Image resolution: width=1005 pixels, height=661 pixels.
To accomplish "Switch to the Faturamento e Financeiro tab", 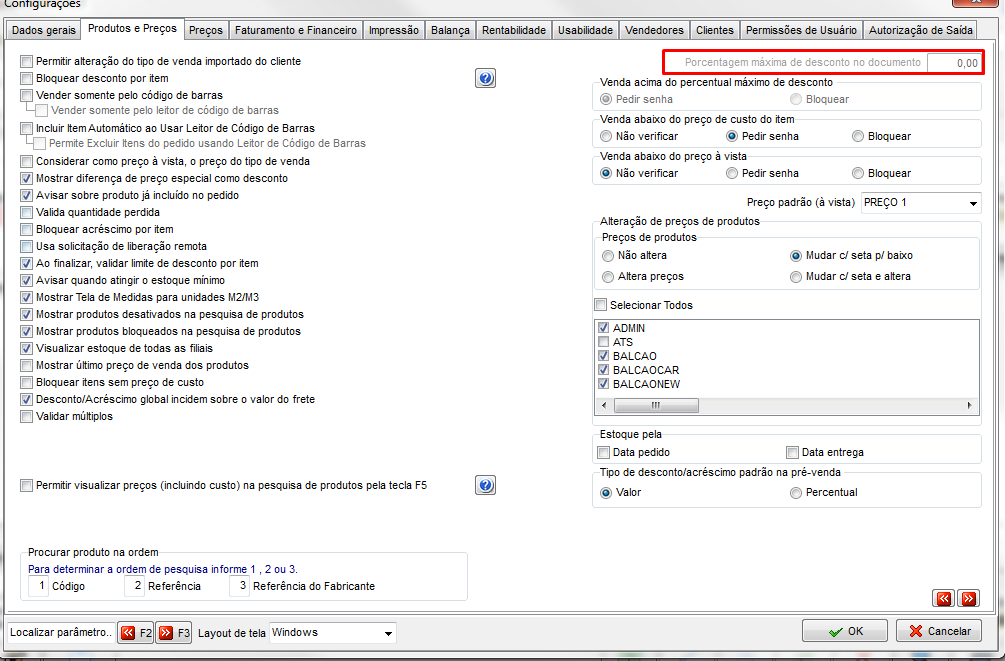I will click(x=295, y=30).
